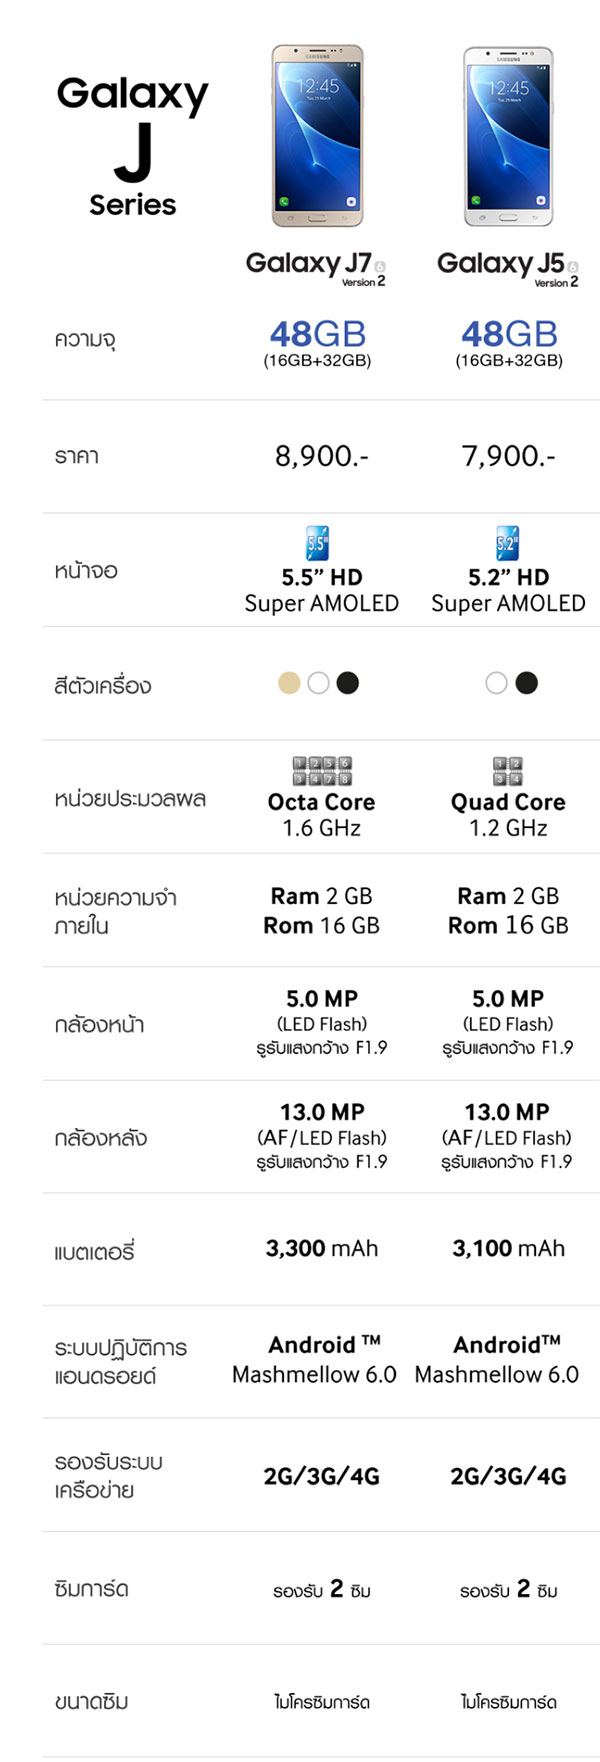This screenshot has width=600, height=1762.
Task: Click the white Galaxy J5 phone image
Action: coord(508,135)
